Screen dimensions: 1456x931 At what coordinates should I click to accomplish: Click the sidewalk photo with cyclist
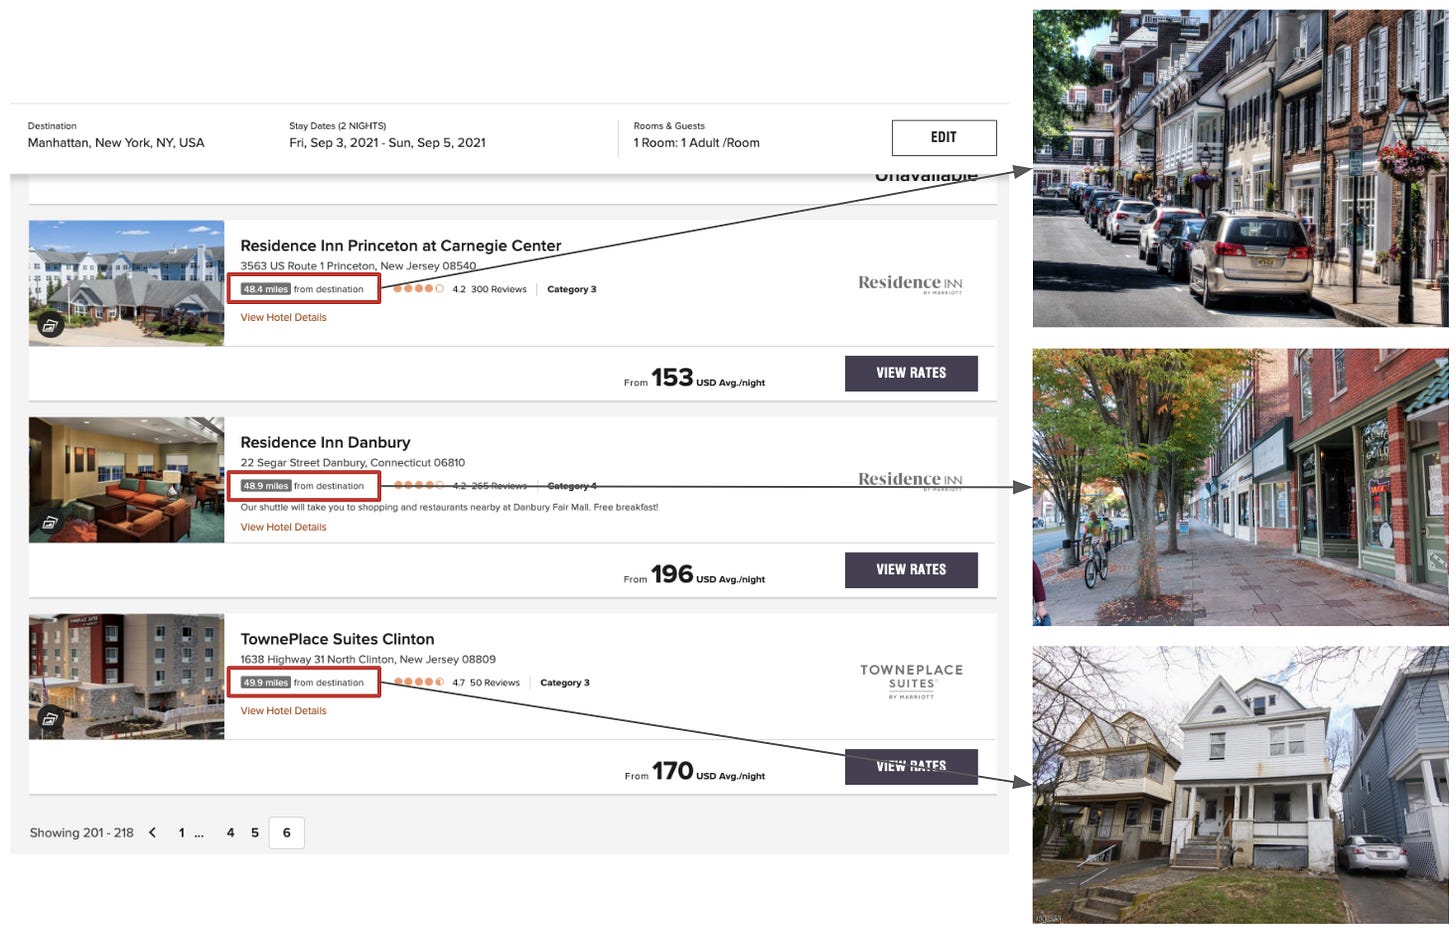1240,487
